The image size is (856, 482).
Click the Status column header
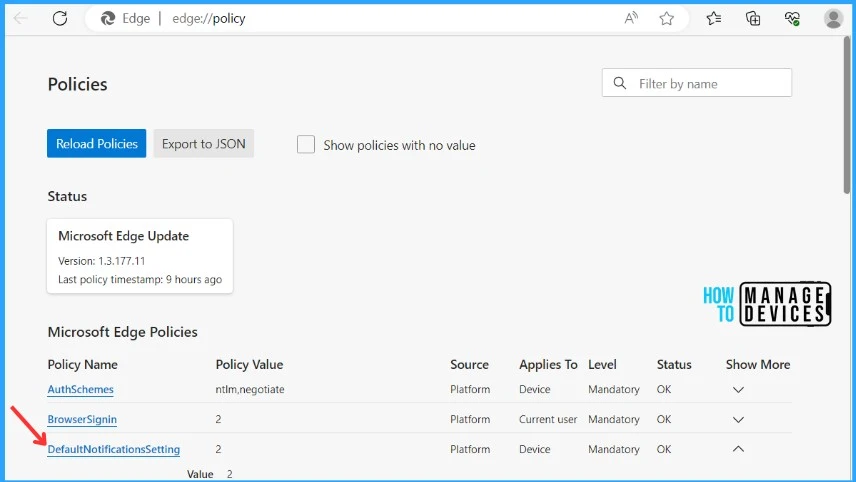tap(674, 365)
